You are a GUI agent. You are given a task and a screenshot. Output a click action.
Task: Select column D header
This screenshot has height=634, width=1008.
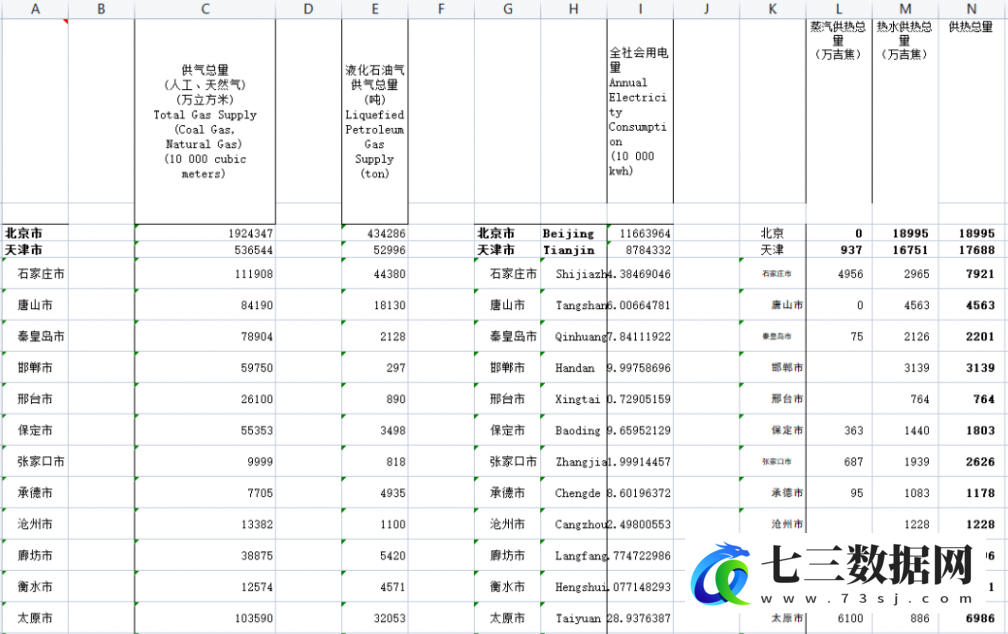pos(308,9)
